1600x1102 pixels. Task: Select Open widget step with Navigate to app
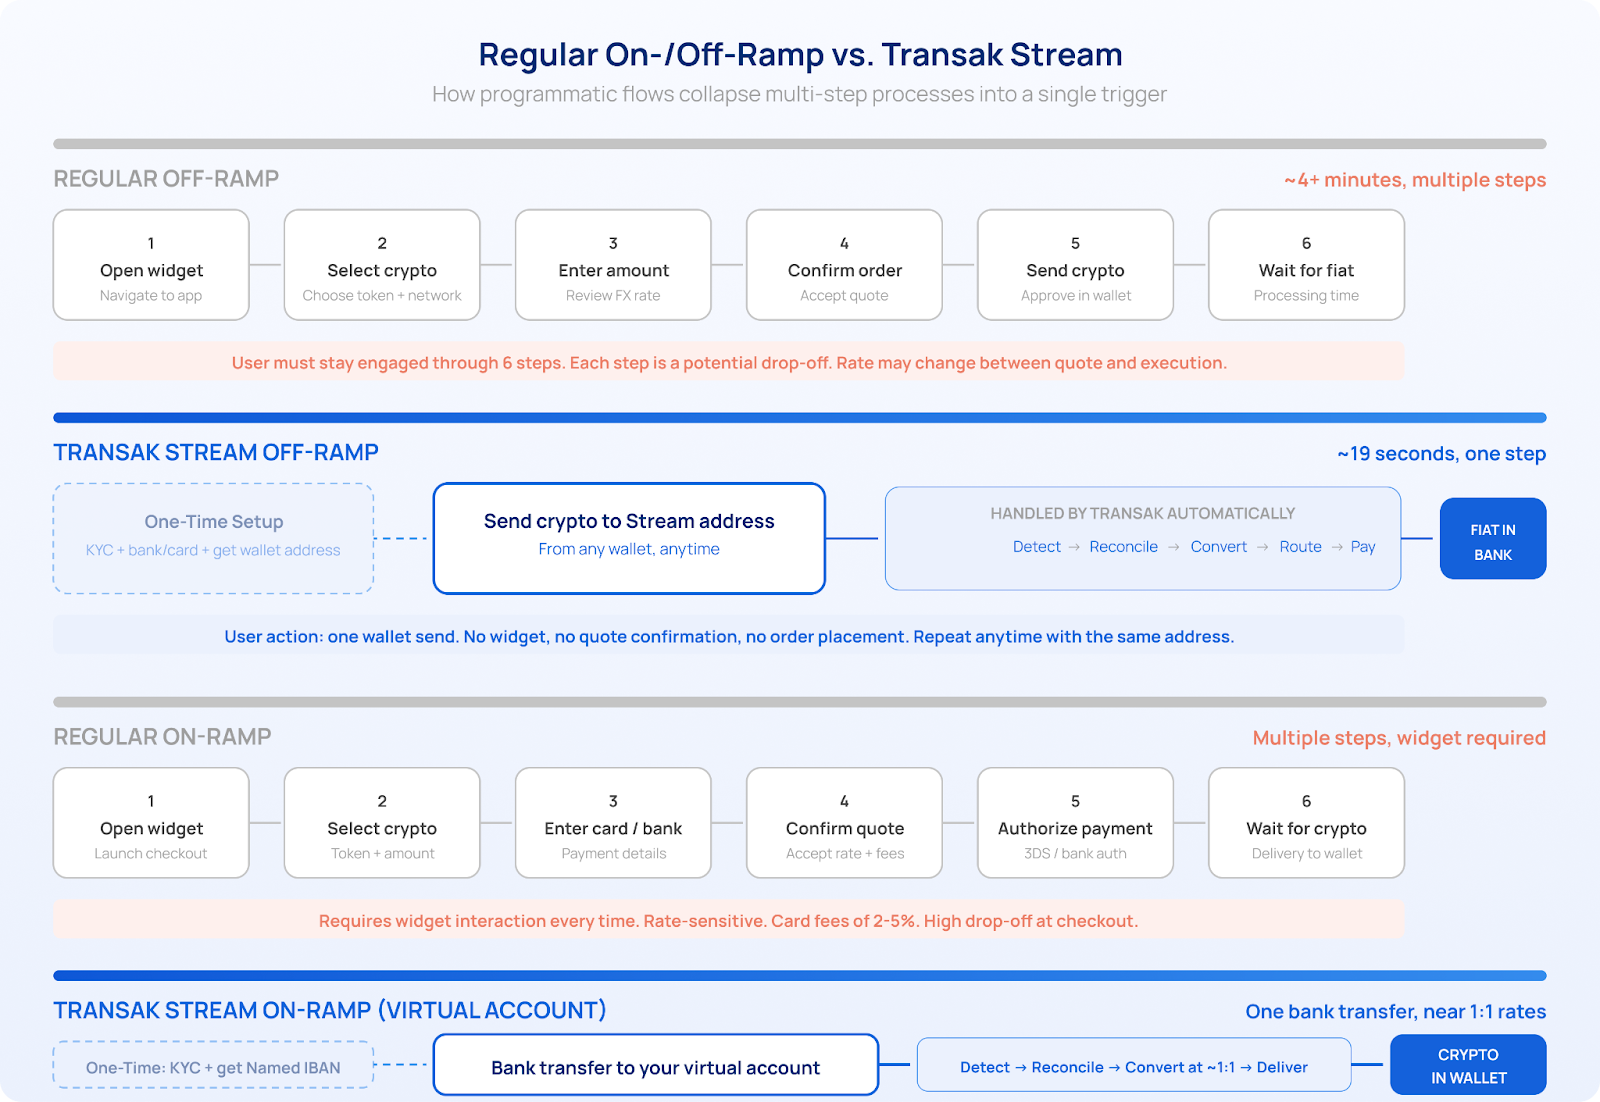[151, 265]
